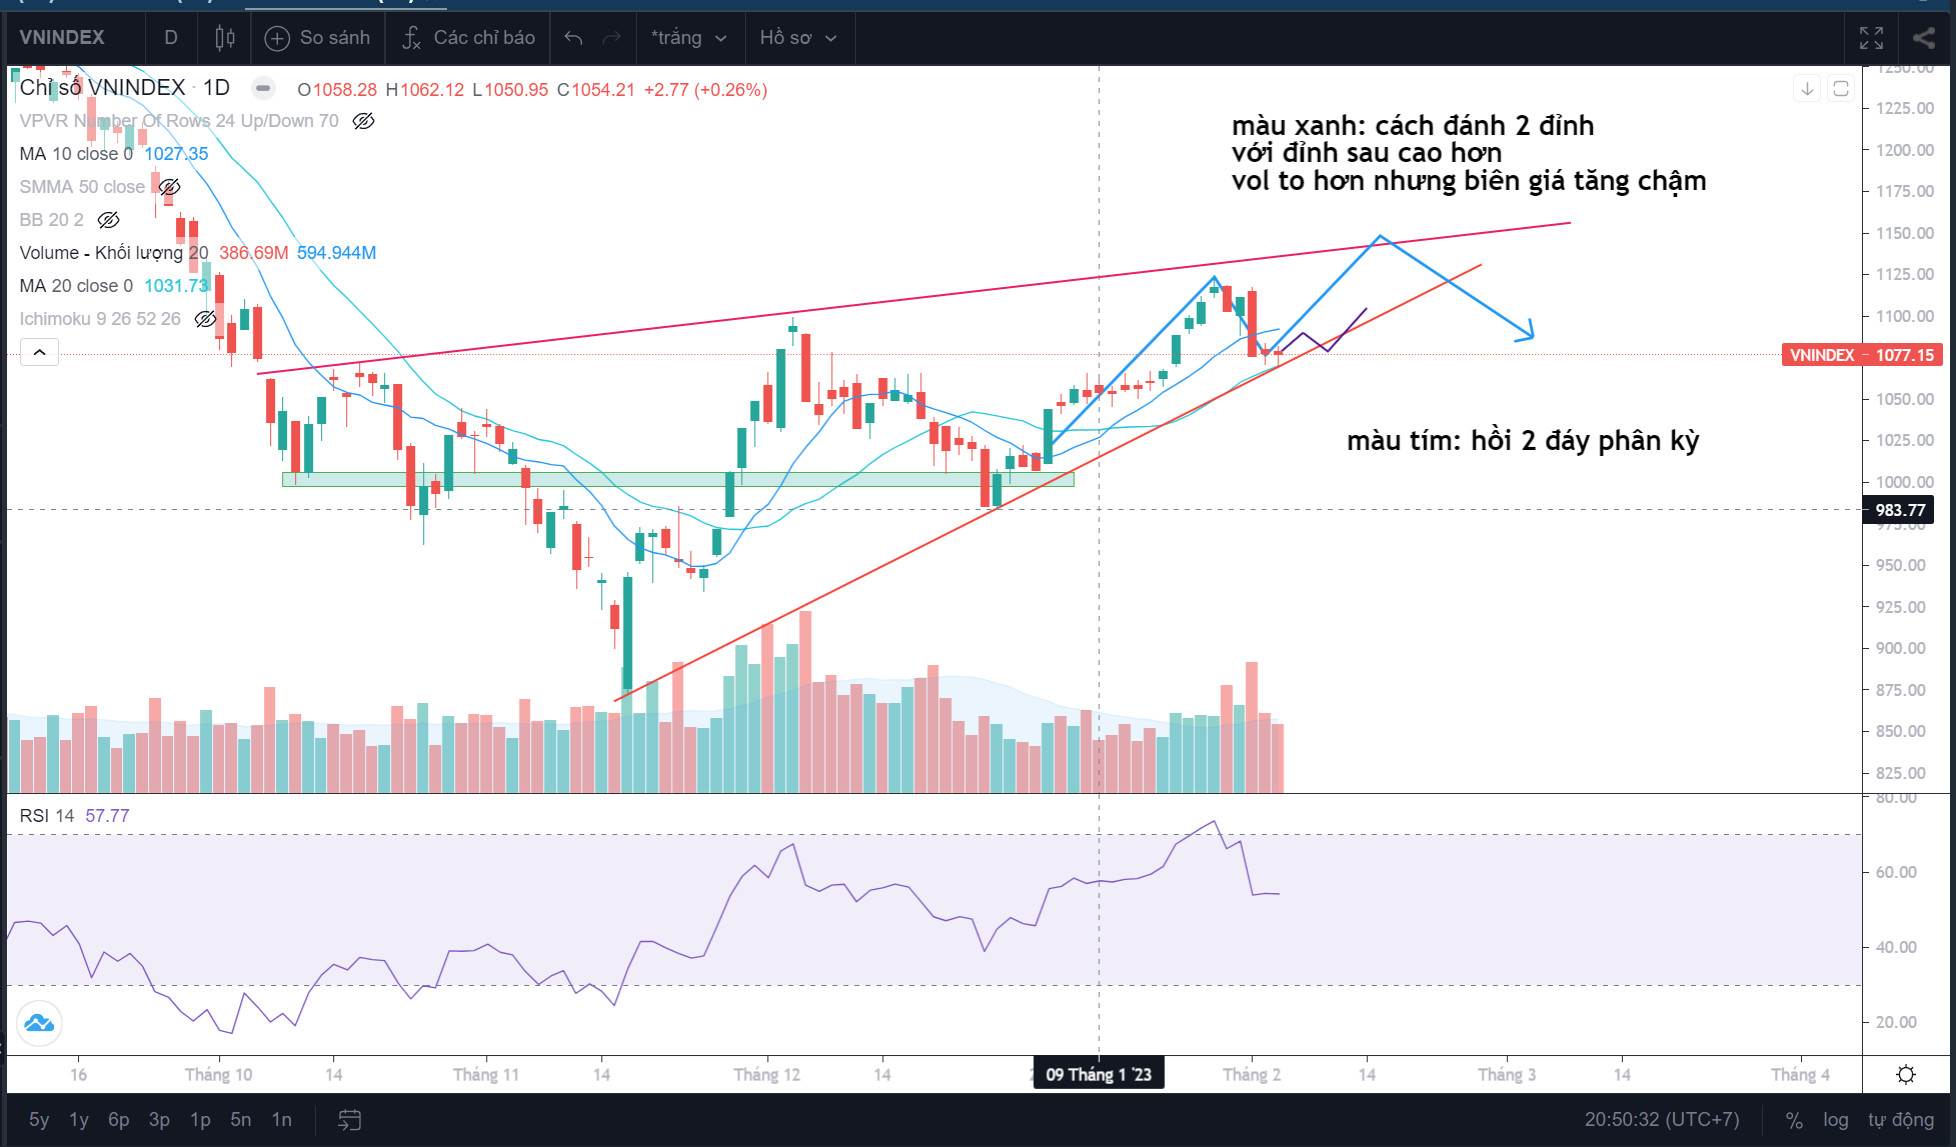Set the time range to 1p
This screenshot has width=1956, height=1147.
coord(200,1120)
